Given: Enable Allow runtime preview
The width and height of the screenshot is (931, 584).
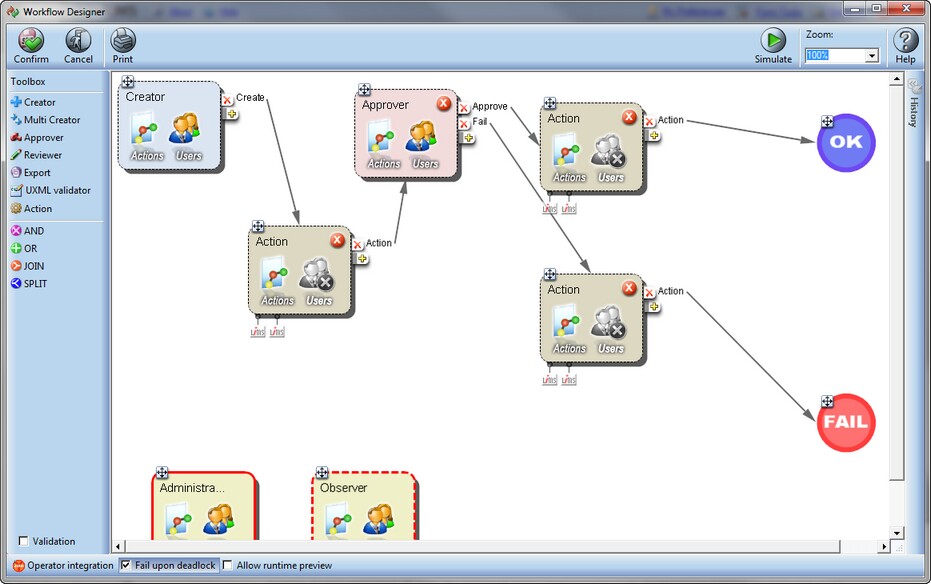Looking at the screenshot, I should click(227, 565).
